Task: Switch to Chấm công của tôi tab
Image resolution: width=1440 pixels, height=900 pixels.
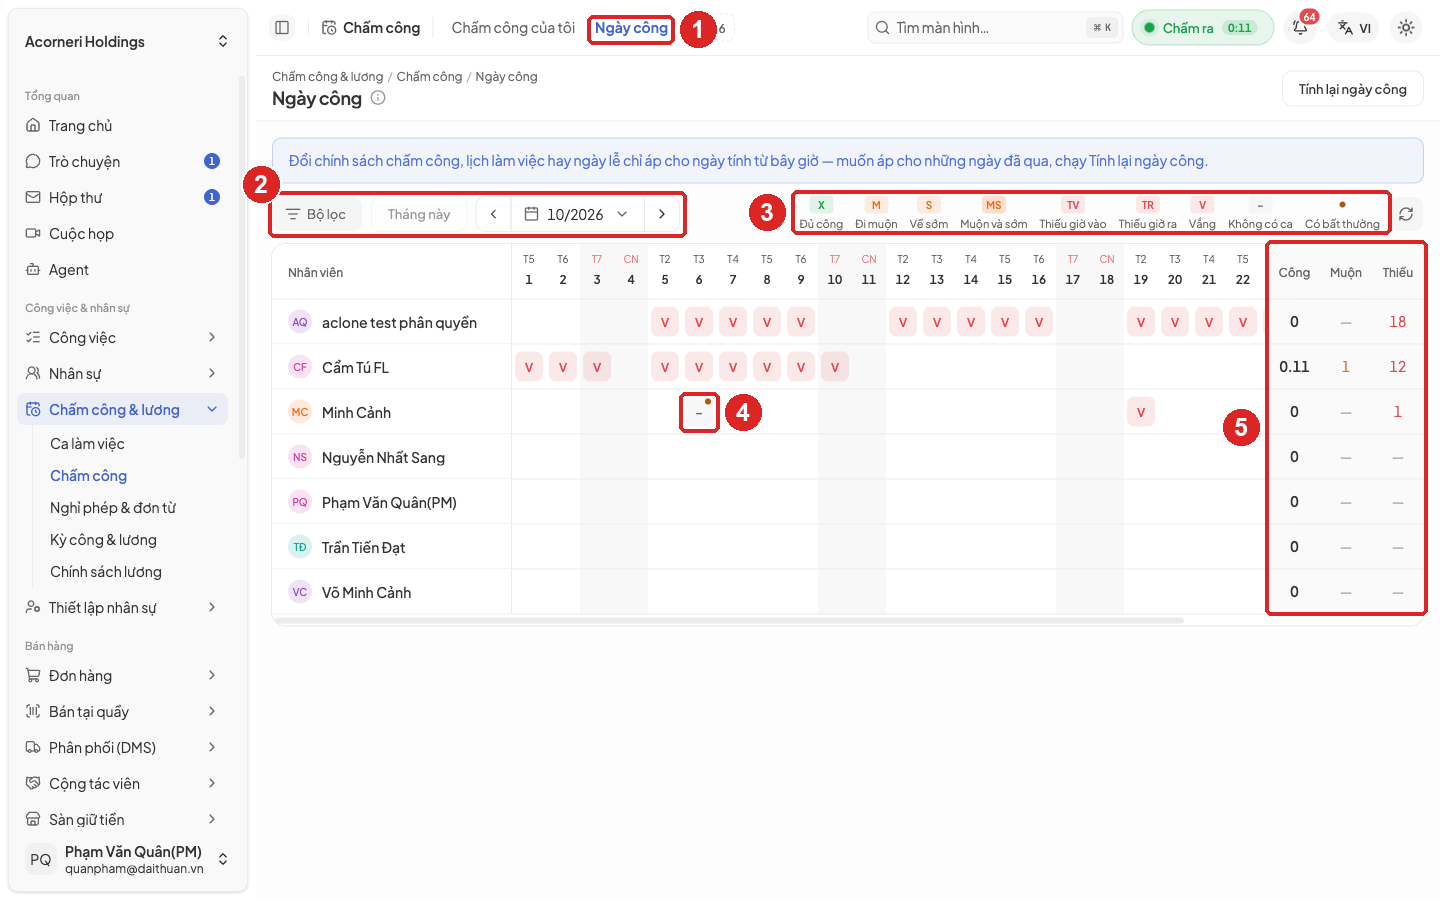Action: click(x=513, y=28)
